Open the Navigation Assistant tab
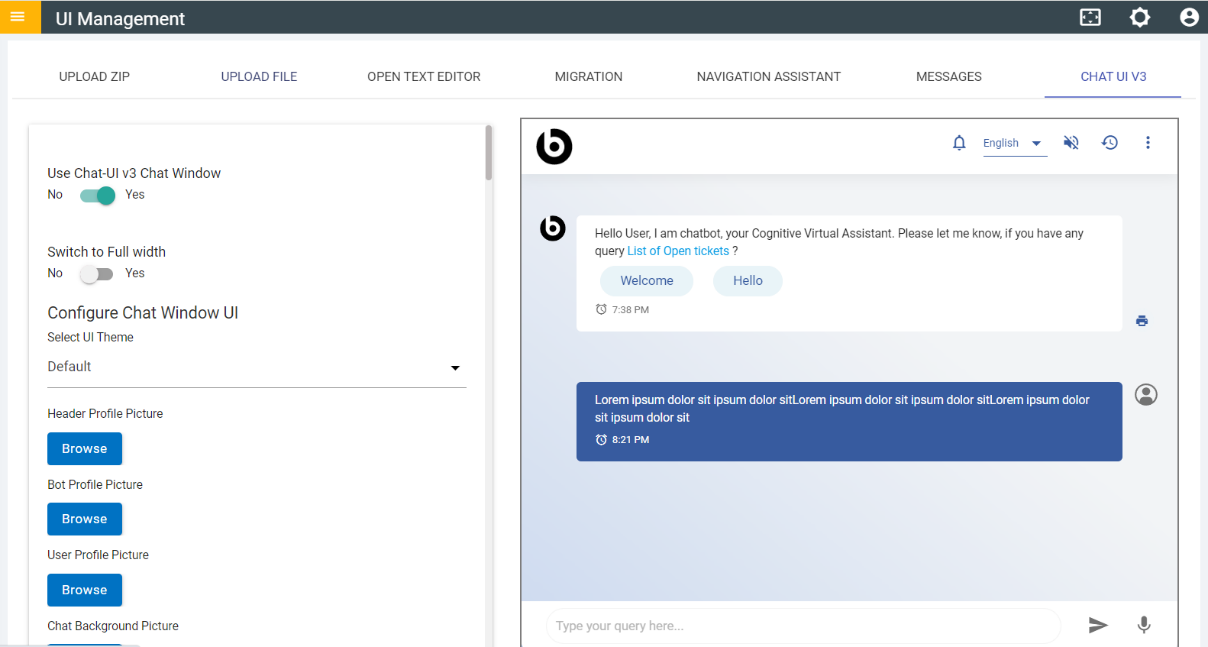This screenshot has width=1208, height=647. tap(769, 76)
